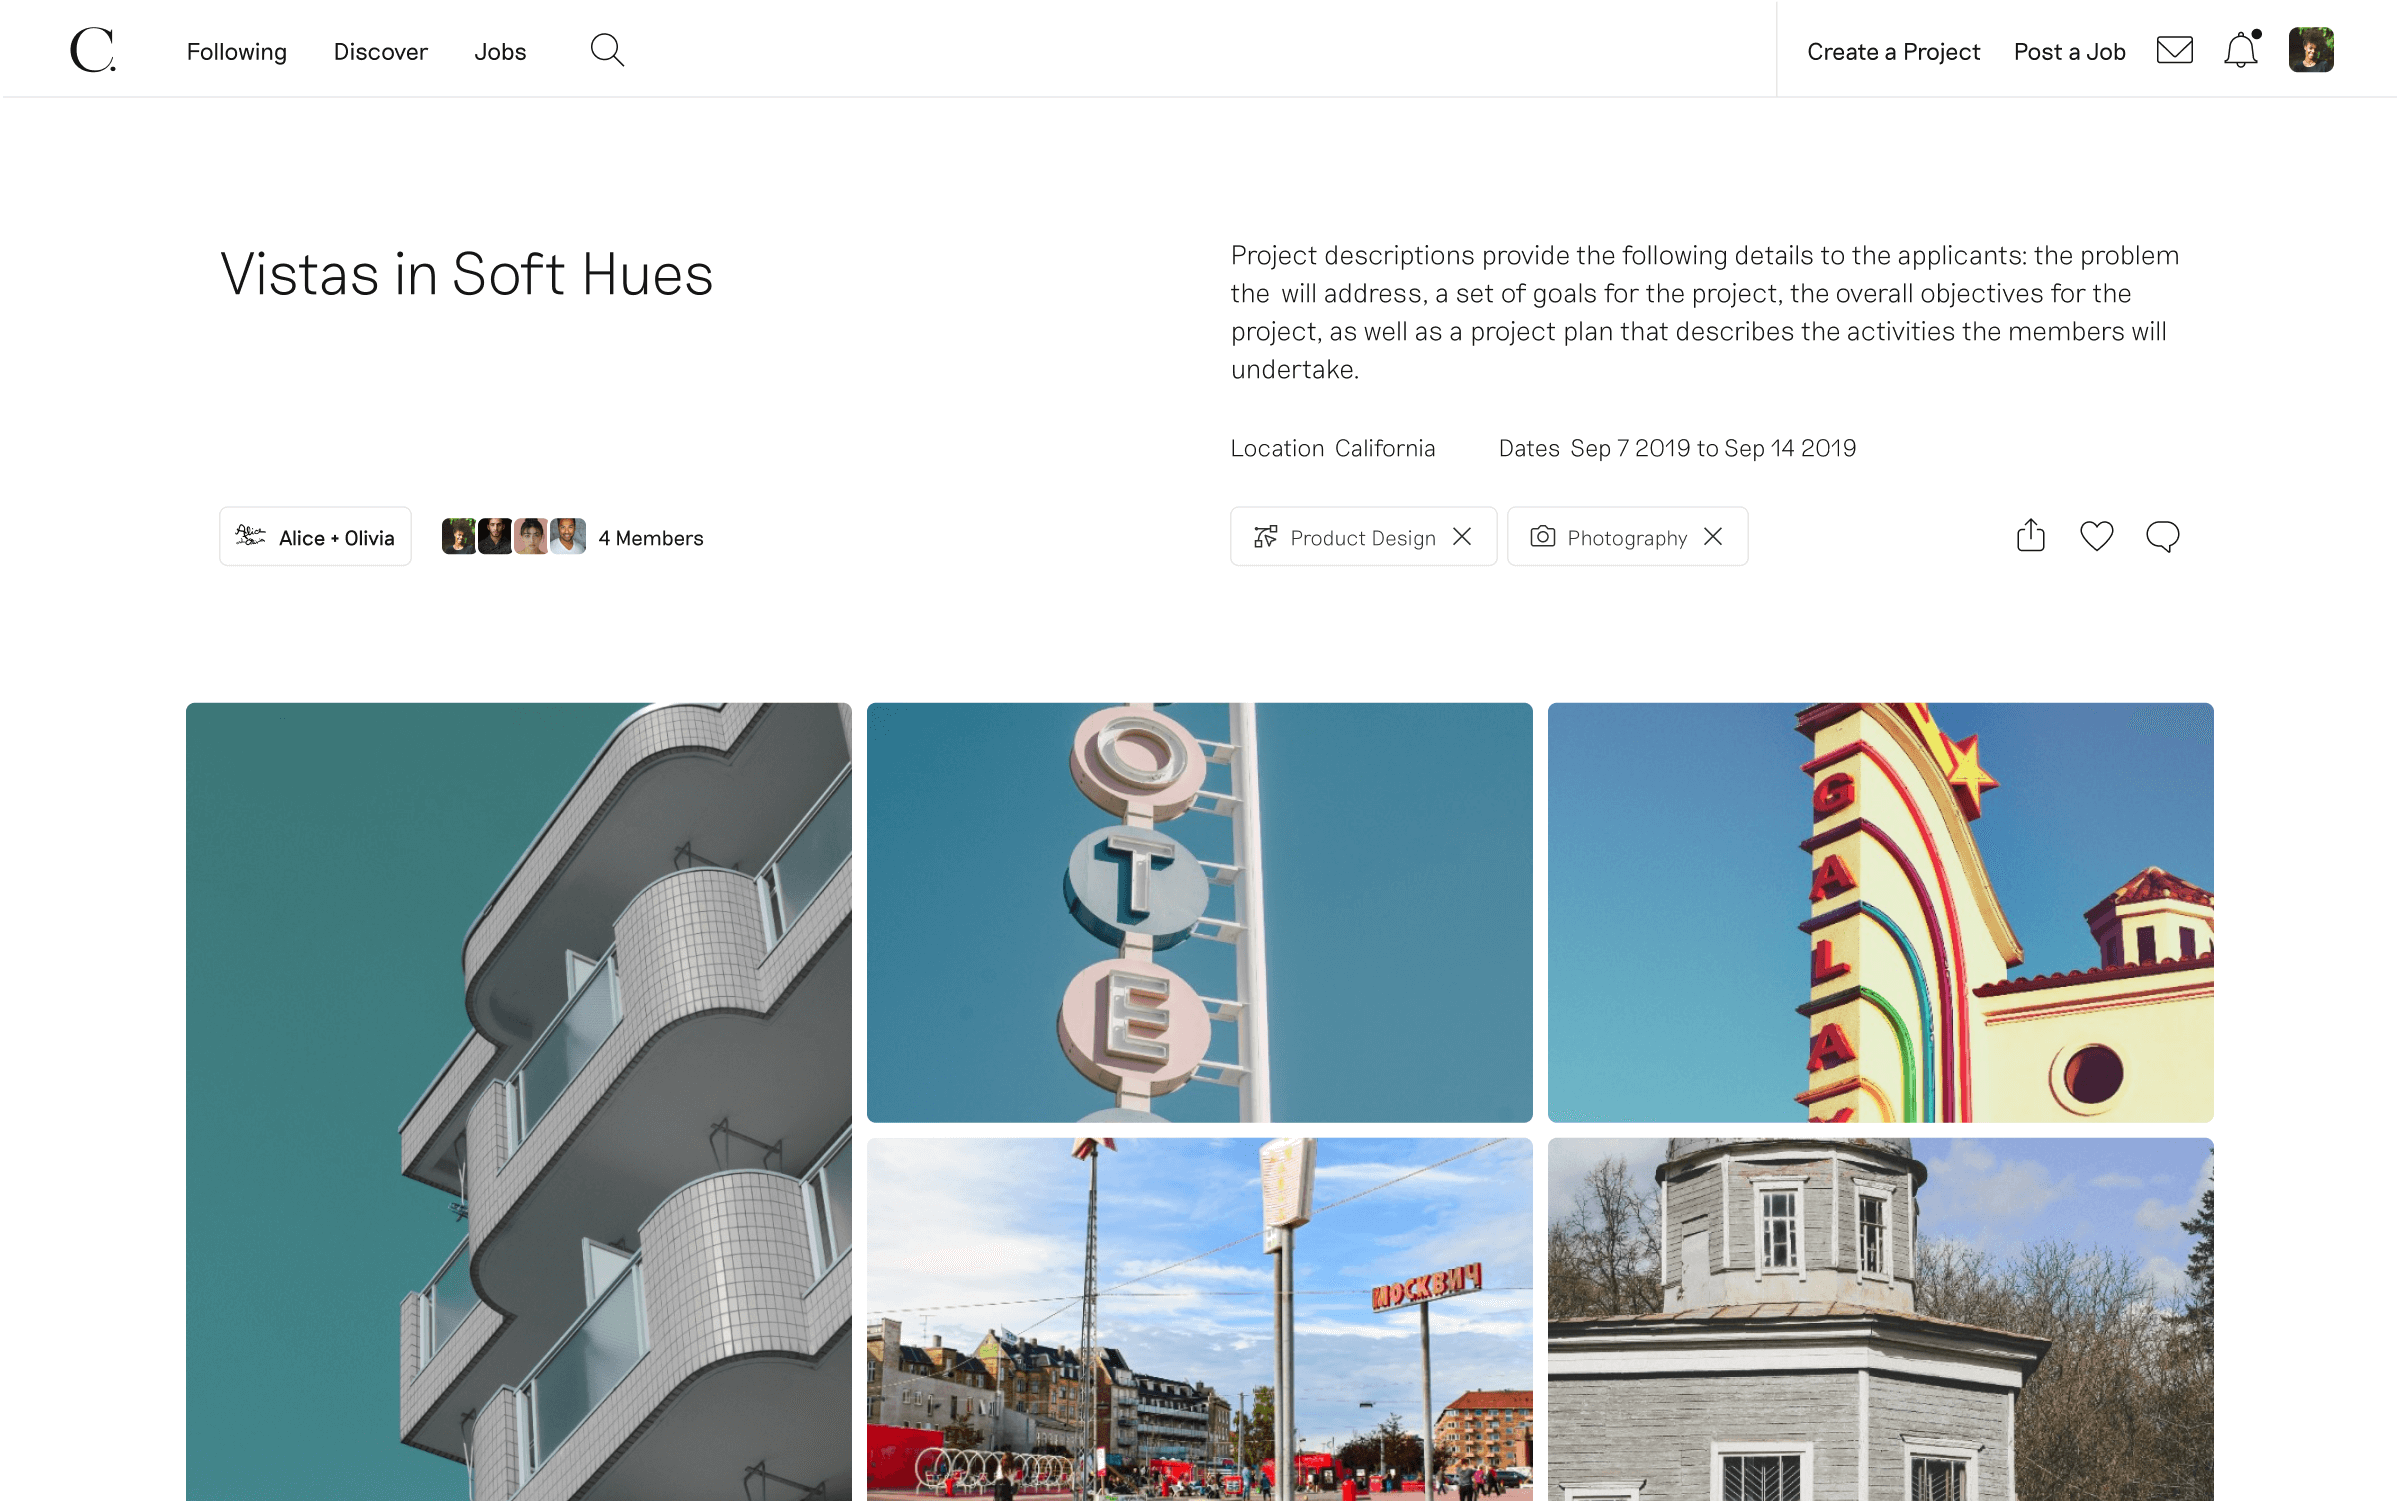
Task: View the 4 Members list
Action: [x=573, y=537]
